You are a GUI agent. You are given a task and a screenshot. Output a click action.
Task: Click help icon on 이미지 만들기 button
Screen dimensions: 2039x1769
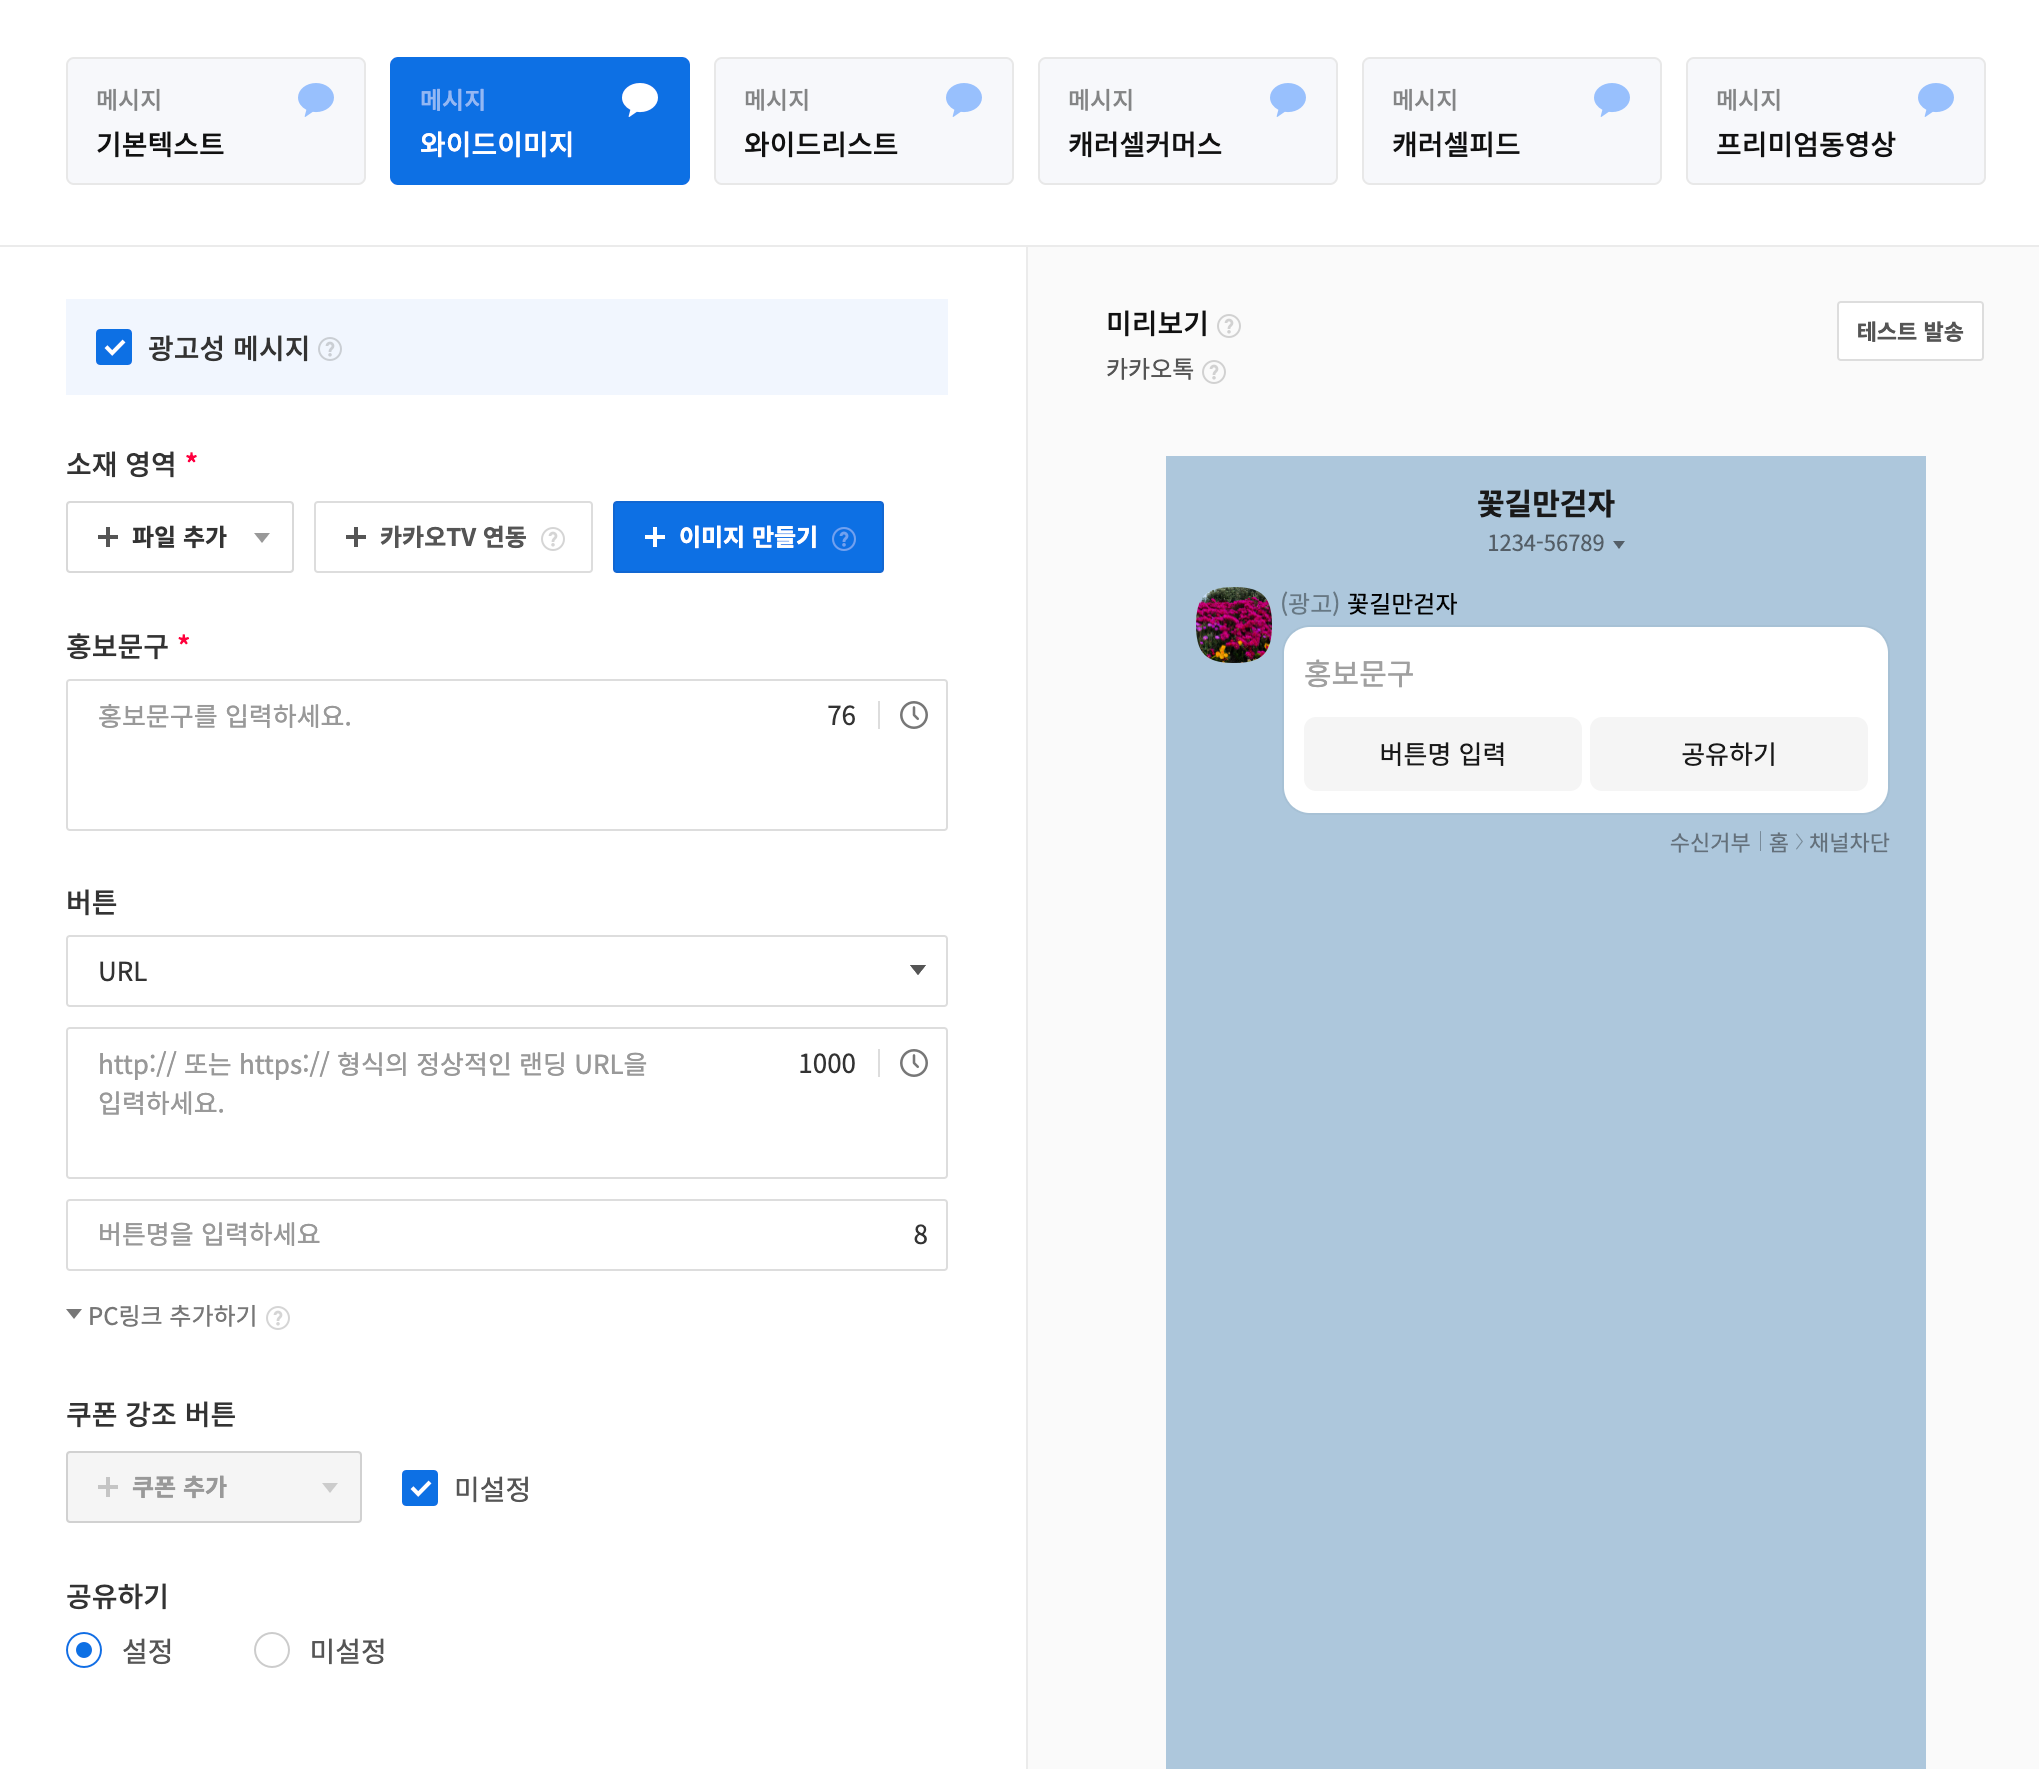pyautogui.click(x=844, y=539)
